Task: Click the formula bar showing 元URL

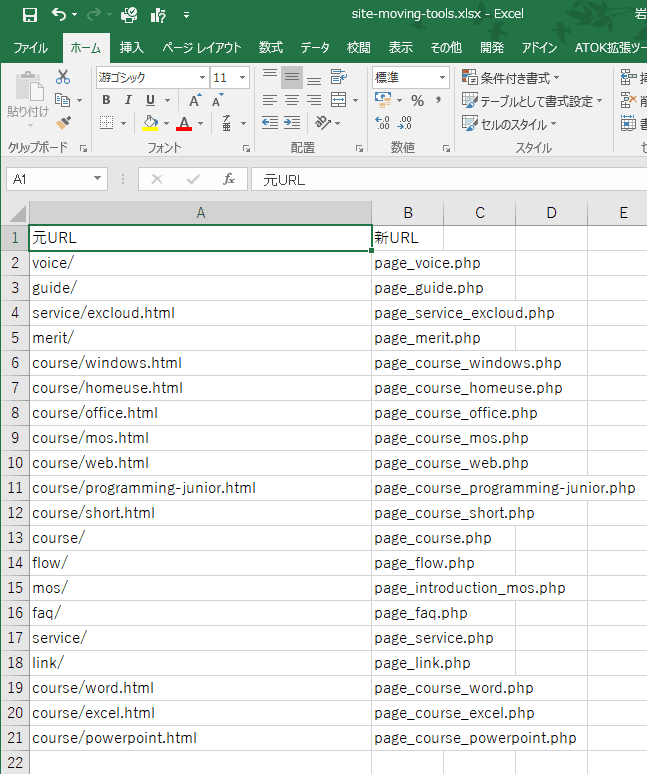Action: 449,180
